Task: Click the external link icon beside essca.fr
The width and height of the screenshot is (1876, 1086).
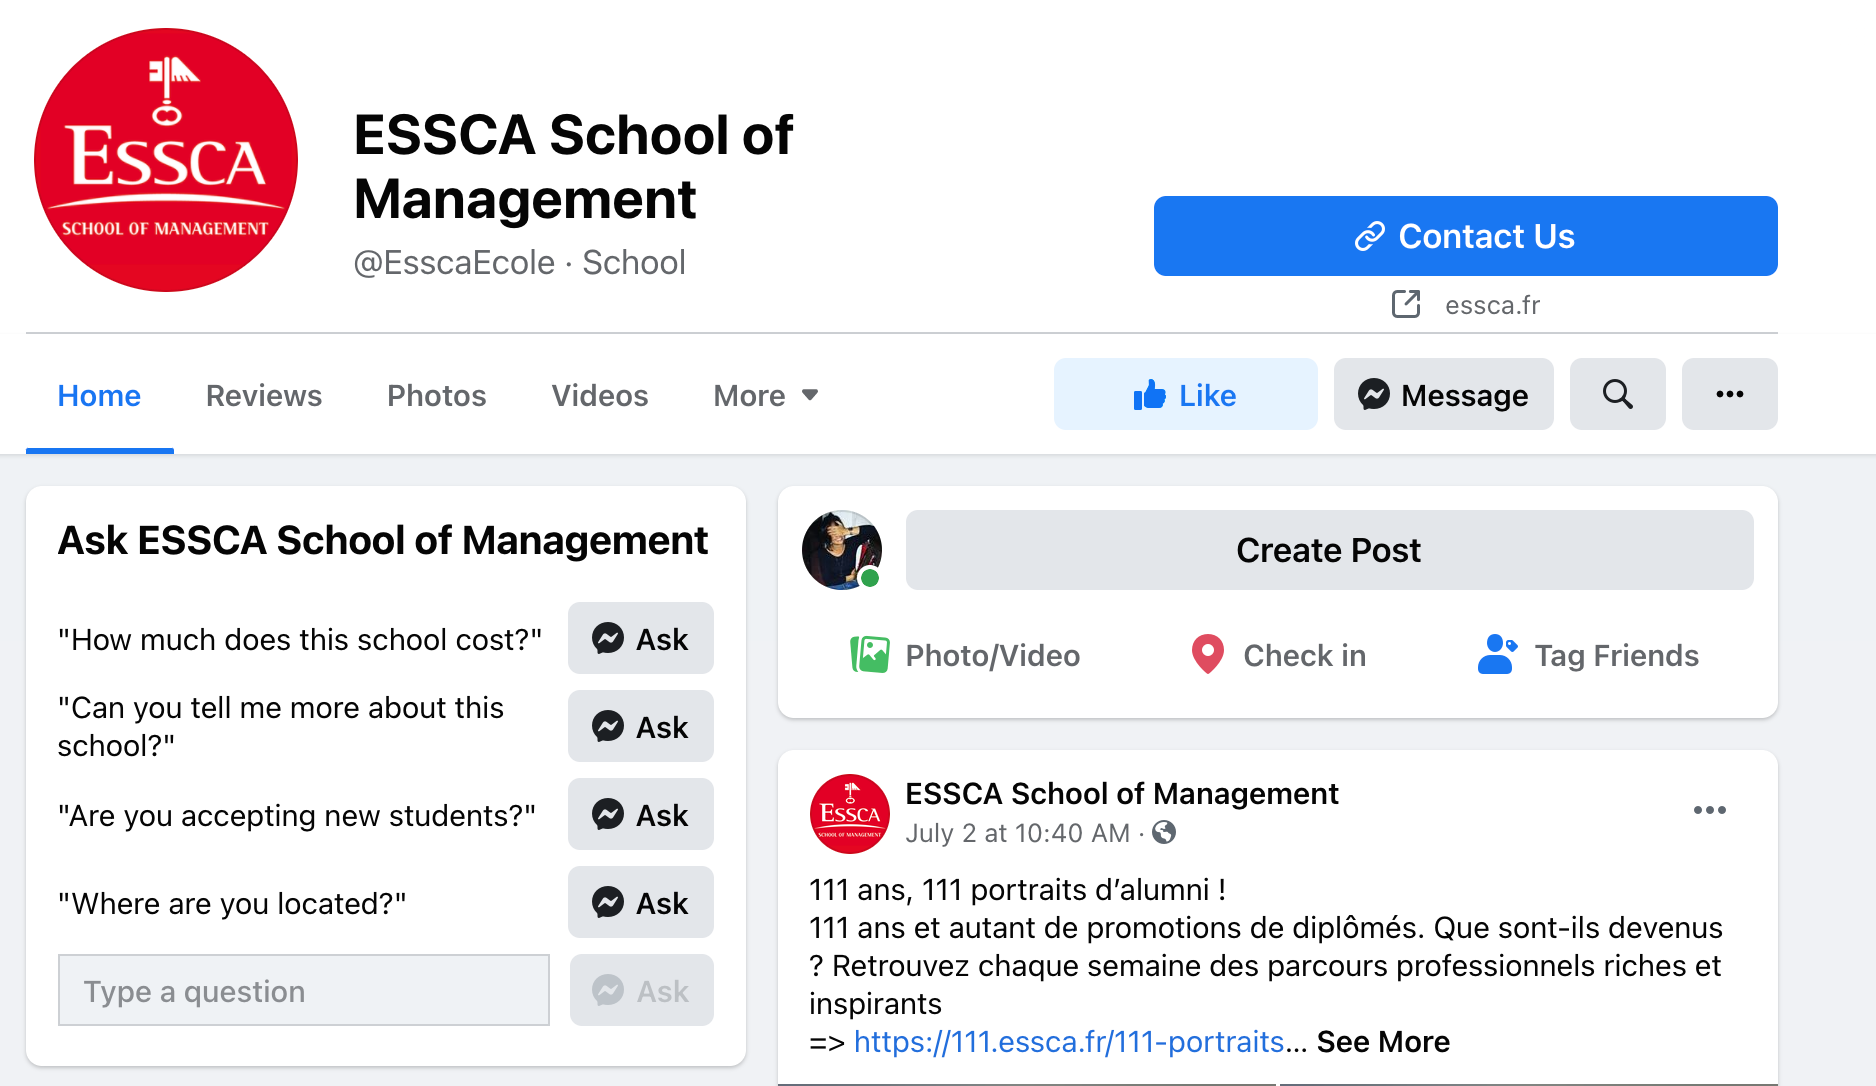Action: click(x=1406, y=304)
